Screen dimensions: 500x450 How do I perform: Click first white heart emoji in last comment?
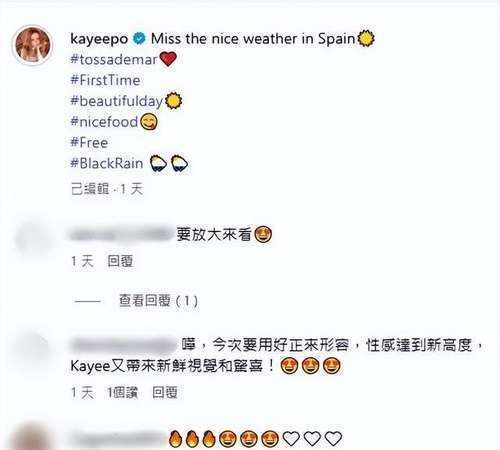tap(291, 439)
